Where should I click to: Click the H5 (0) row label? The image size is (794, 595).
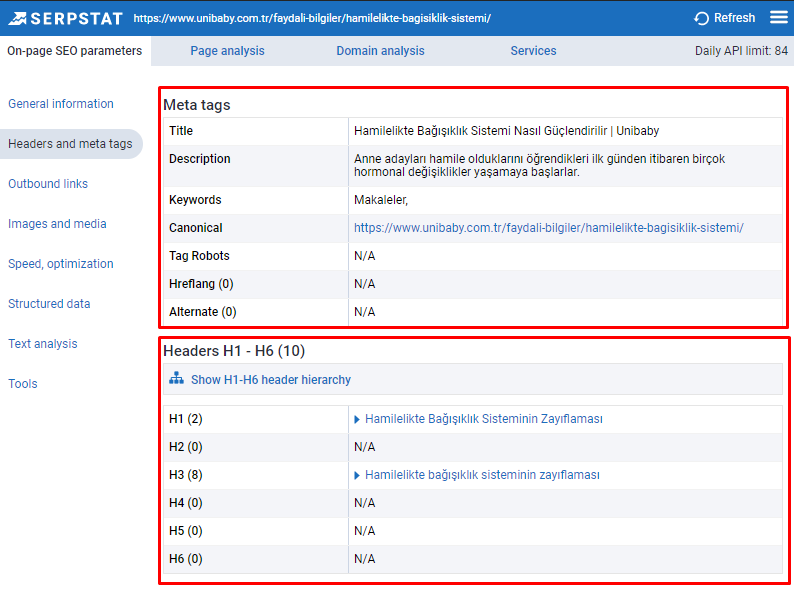(x=186, y=531)
